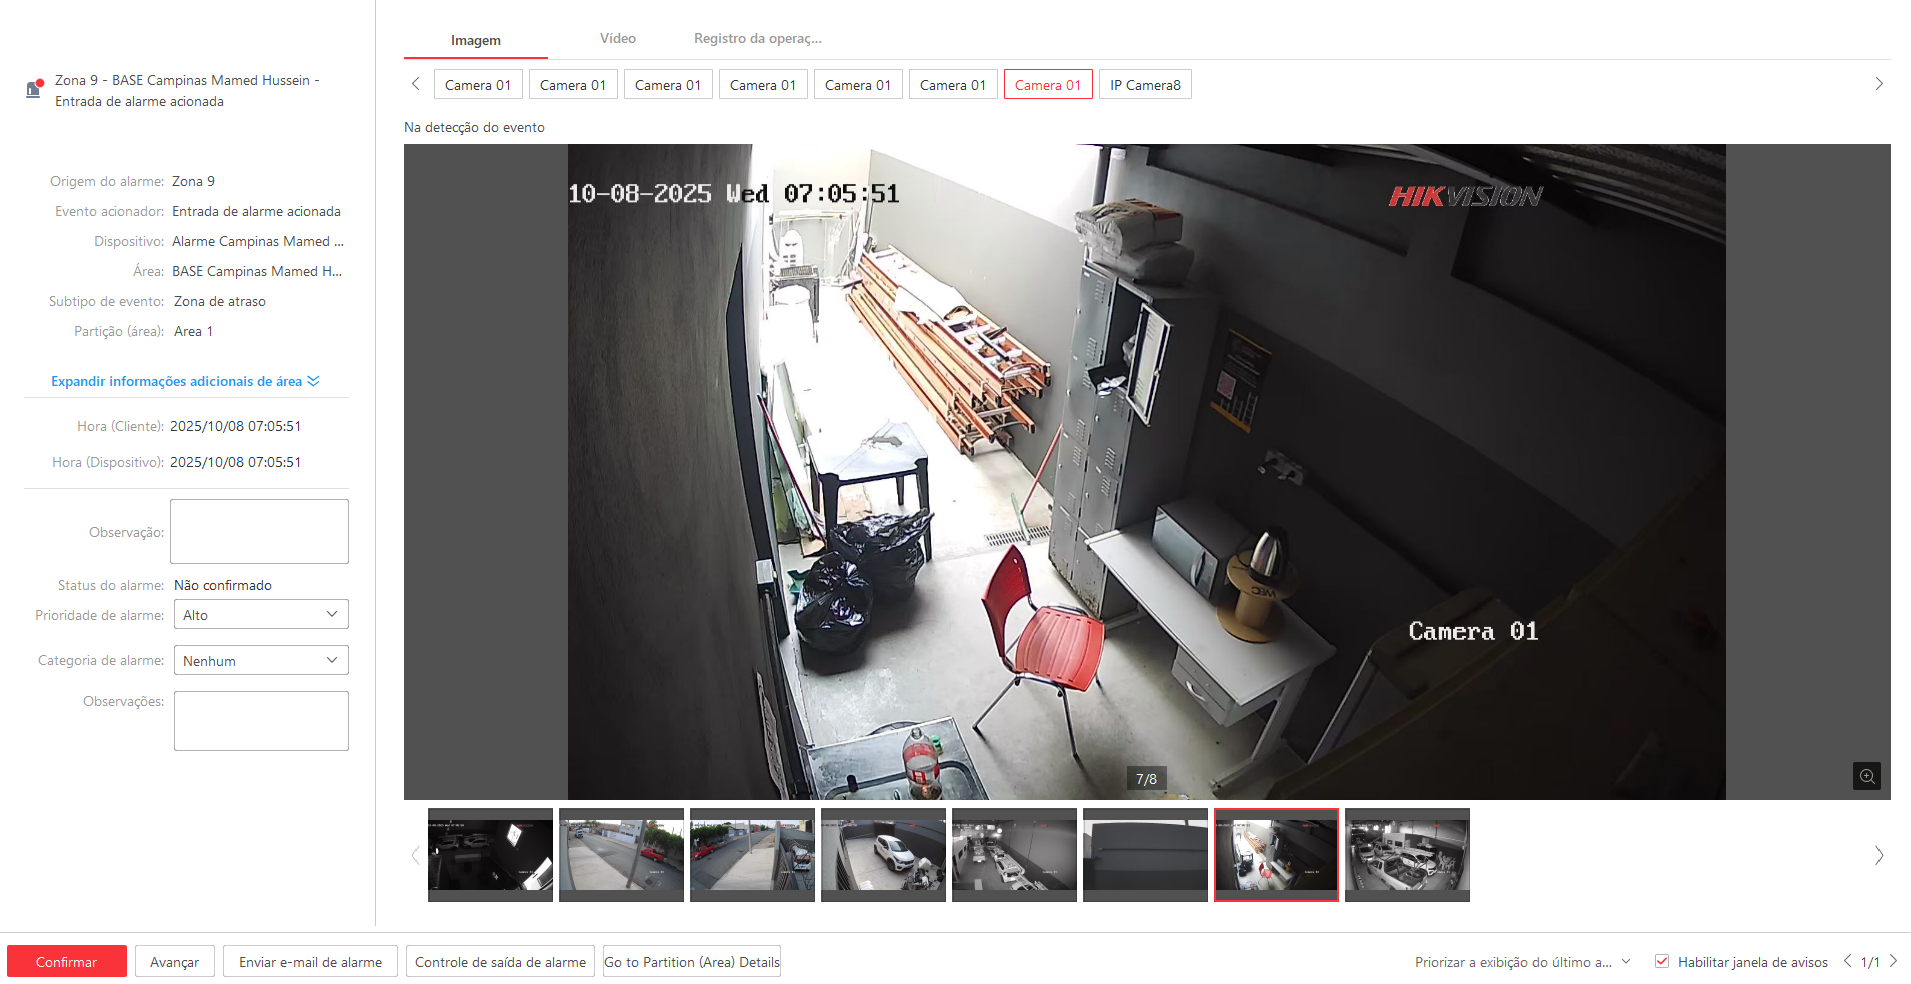Go to next alarm page arrow

[x=1893, y=961]
